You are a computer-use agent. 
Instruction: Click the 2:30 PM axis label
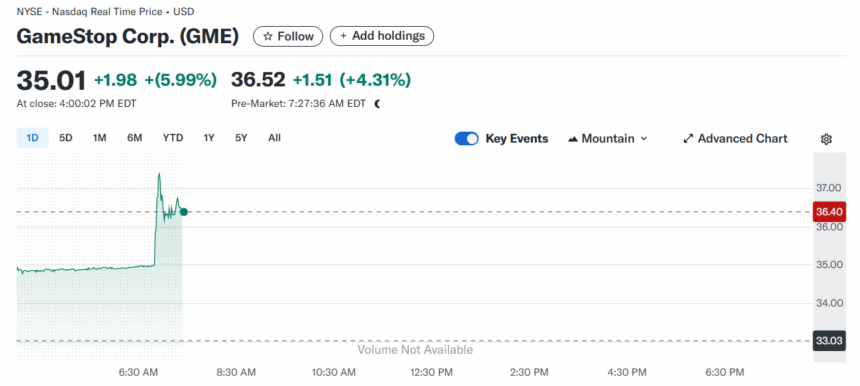tap(529, 372)
